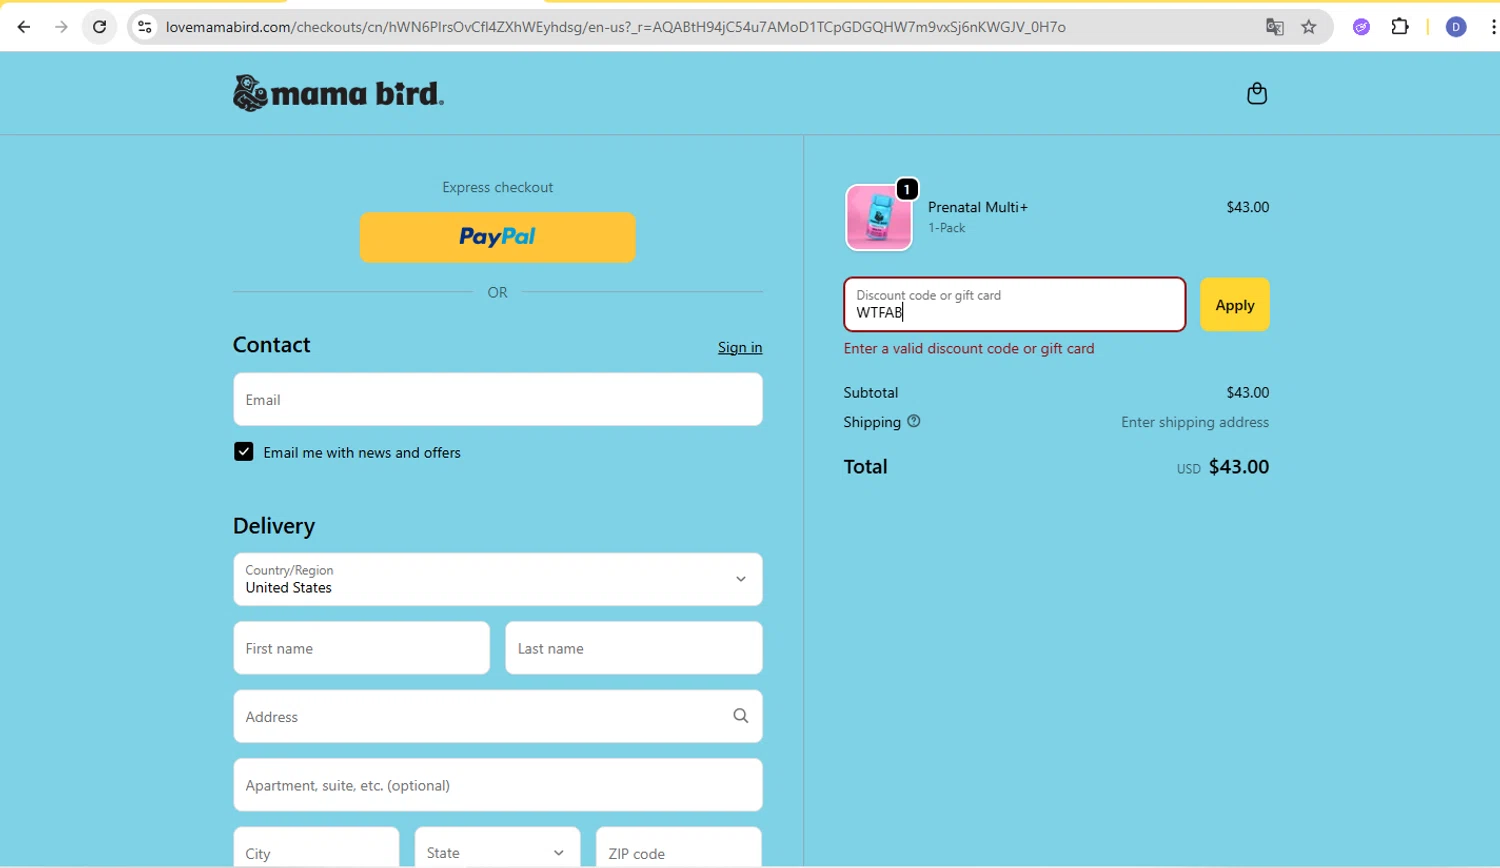Screen dimensions: 1500x868
Task: Open the shopping bag cart icon
Action: [1257, 93]
